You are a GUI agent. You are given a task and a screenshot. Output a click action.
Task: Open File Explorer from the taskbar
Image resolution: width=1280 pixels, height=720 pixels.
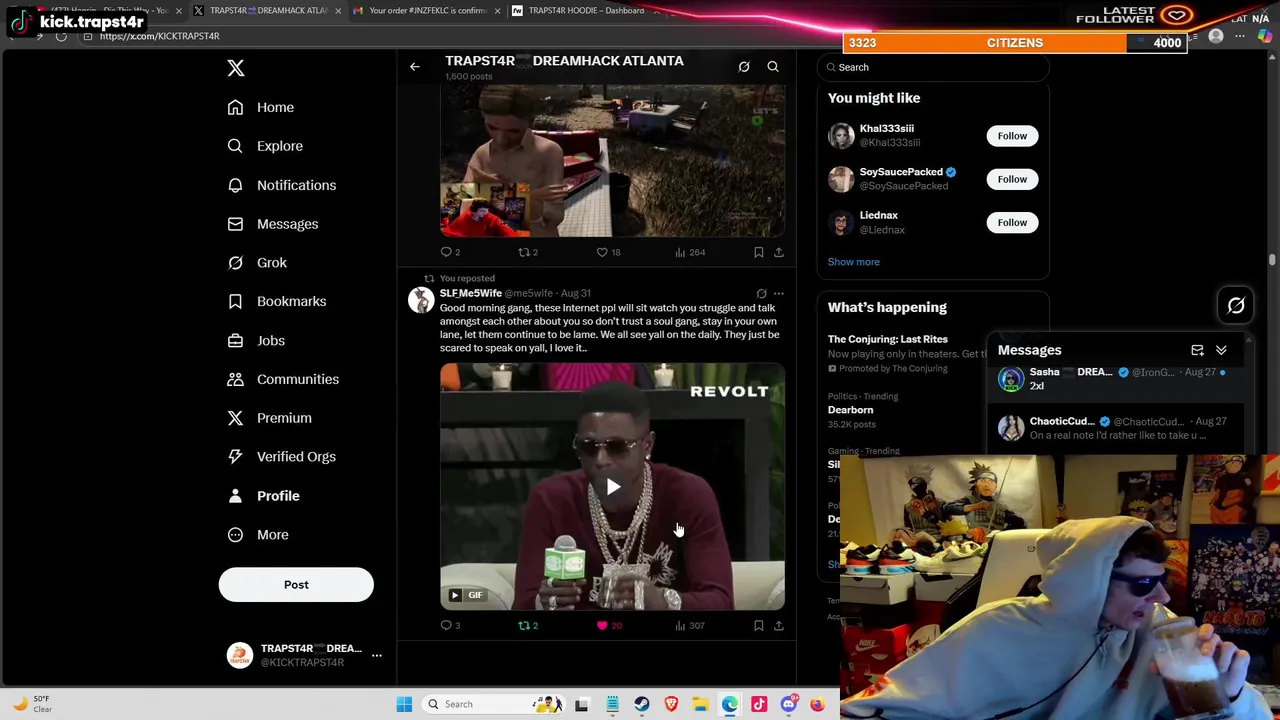click(x=700, y=704)
